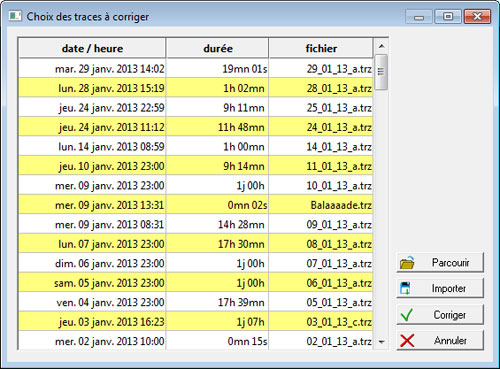Screen dimensions: 500x369
Task: Cancel the dialog with Annuler
Action: coord(440,340)
